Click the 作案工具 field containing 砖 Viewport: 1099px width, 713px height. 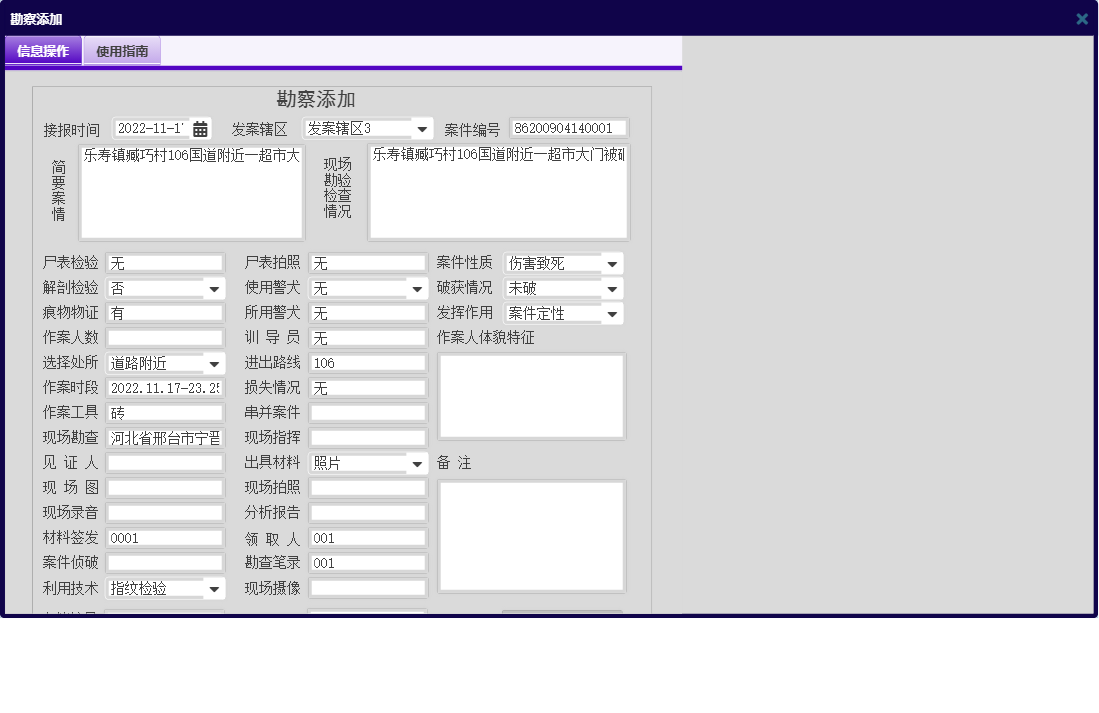[165, 412]
